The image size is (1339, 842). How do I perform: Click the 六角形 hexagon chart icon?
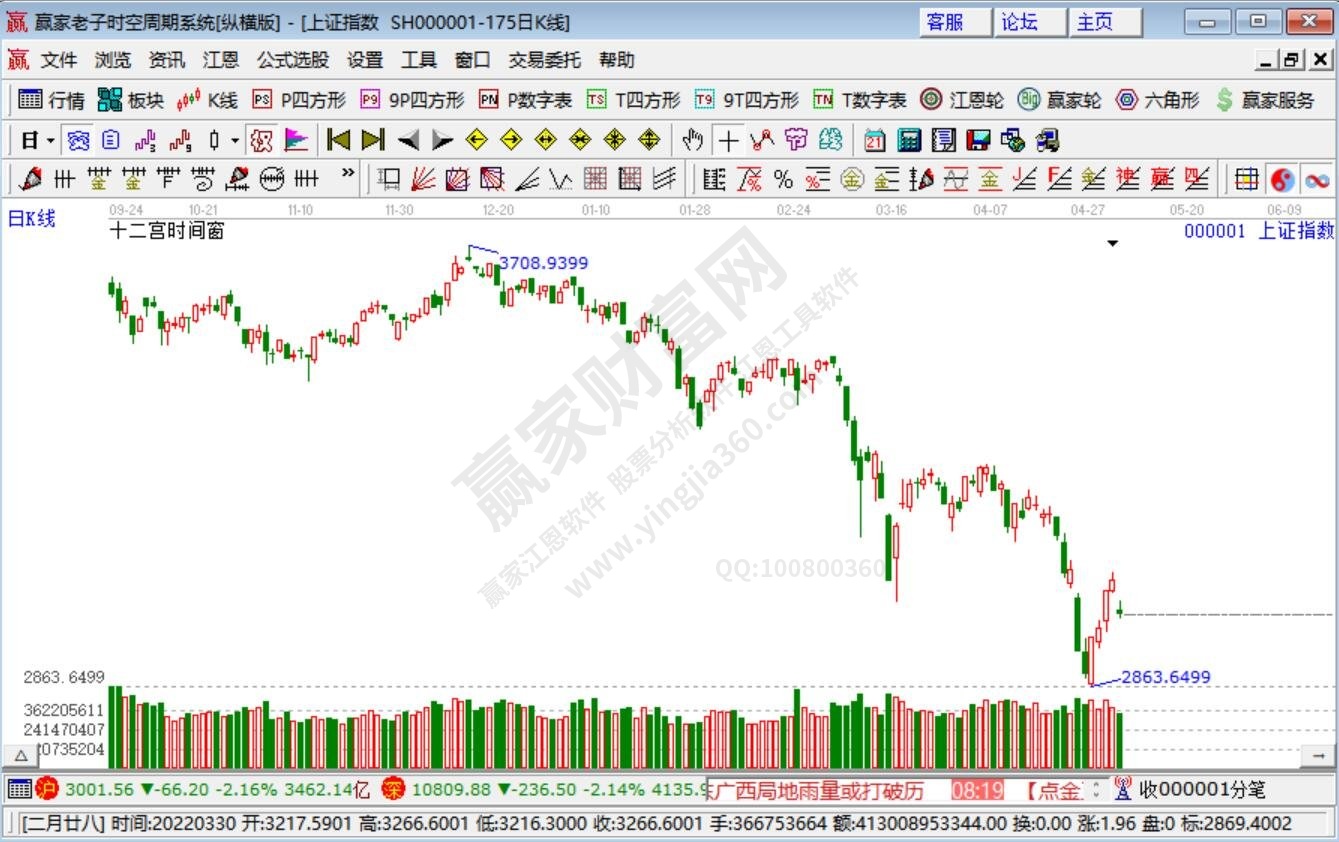pos(1157,100)
